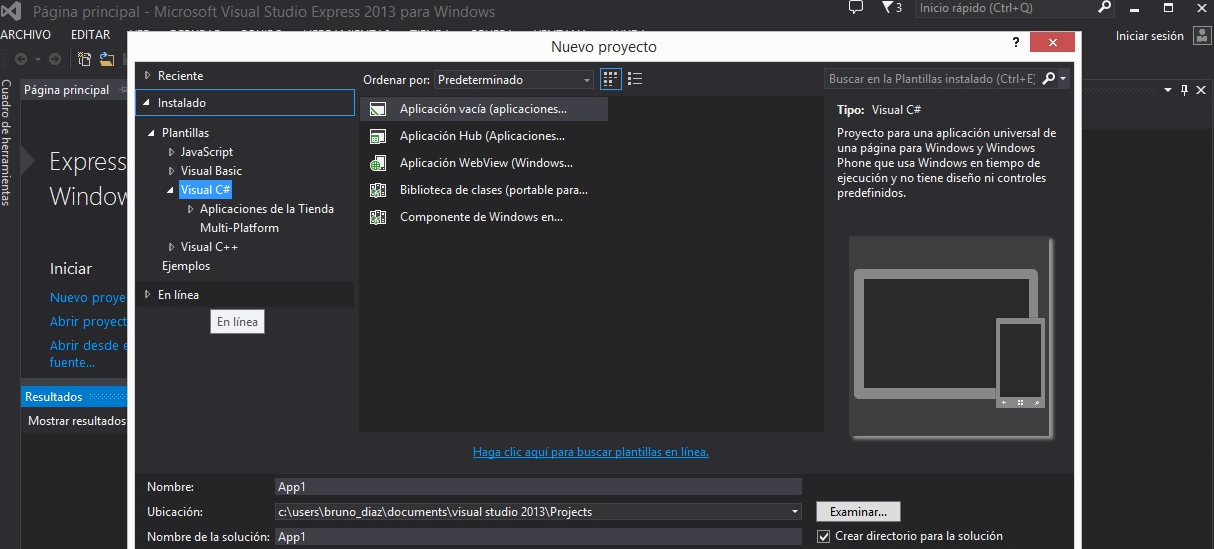Switch templates to small icons view
Image resolution: width=1214 pixels, height=549 pixels.
[610, 79]
